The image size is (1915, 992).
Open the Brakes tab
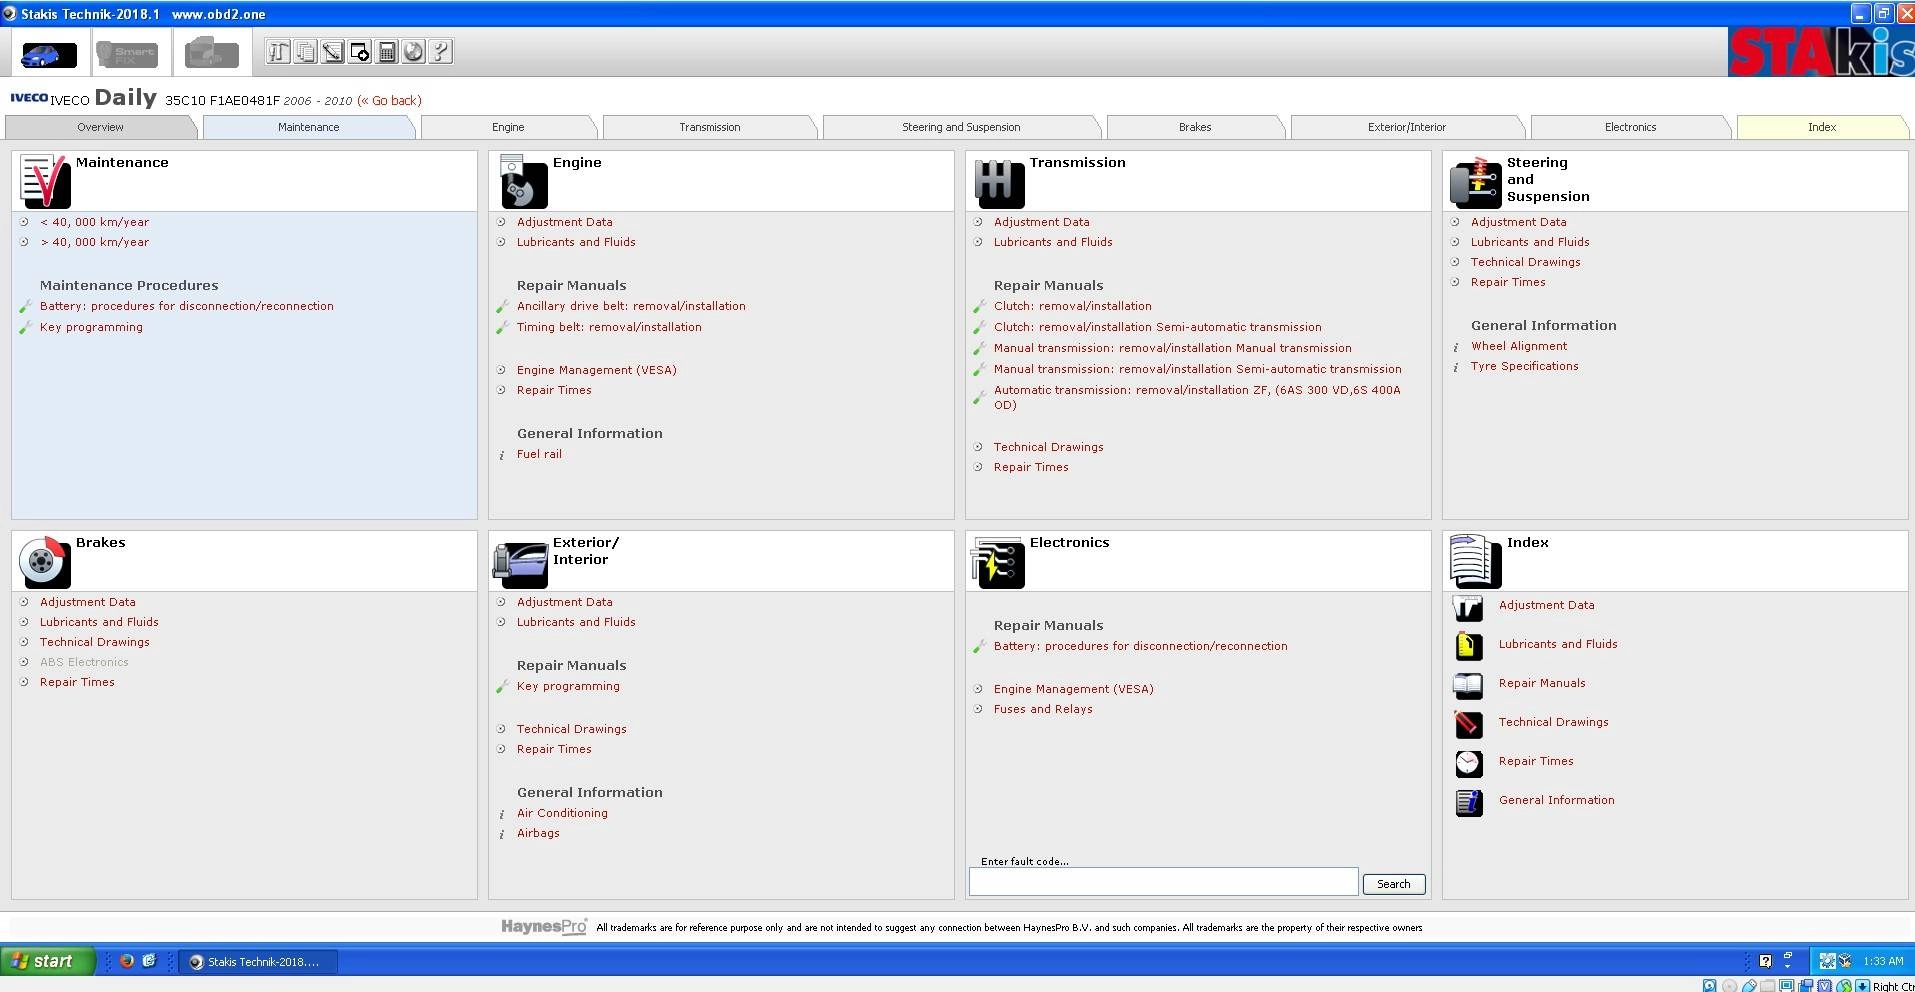pyautogui.click(x=1195, y=127)
